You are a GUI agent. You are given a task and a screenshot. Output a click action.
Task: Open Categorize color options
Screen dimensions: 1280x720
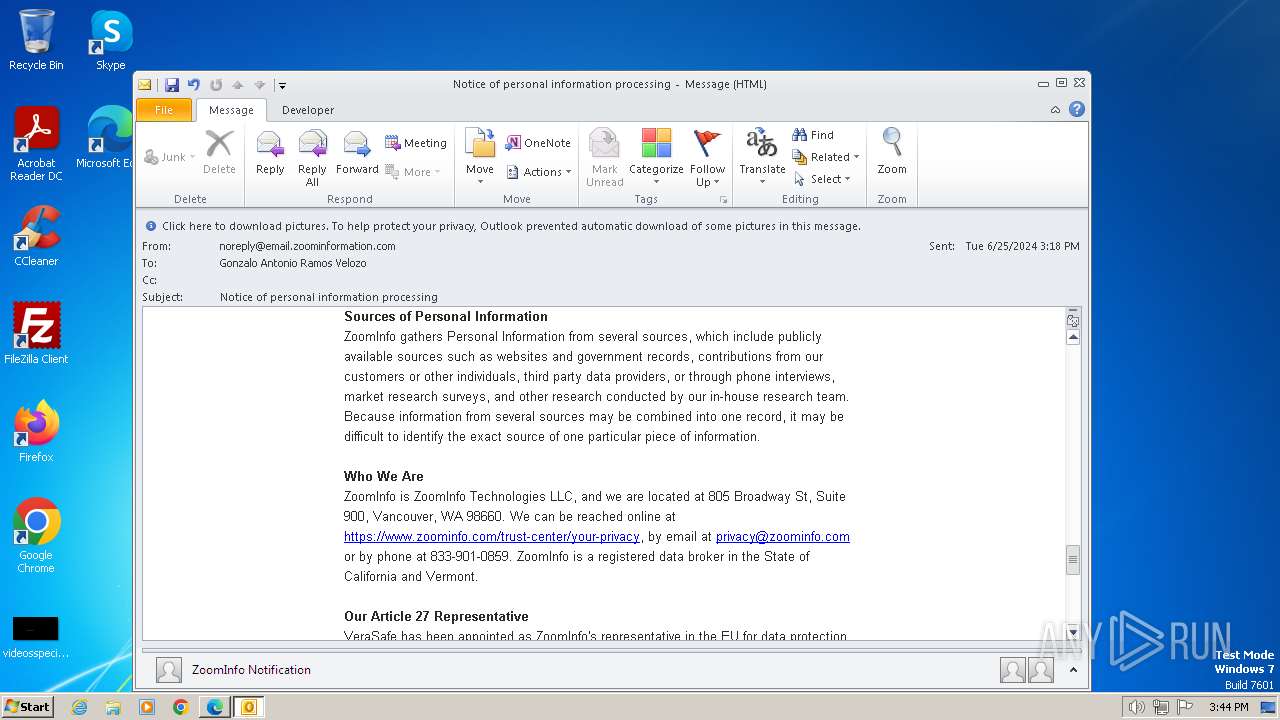tap(656, 158)
